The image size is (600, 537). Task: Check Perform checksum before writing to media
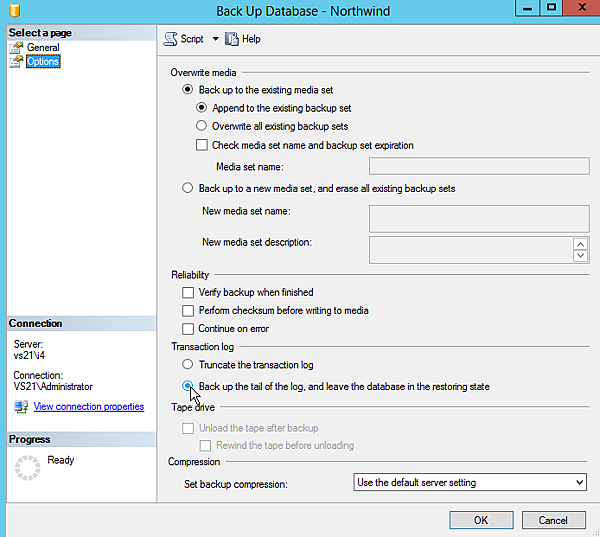(x=187, y=311)
